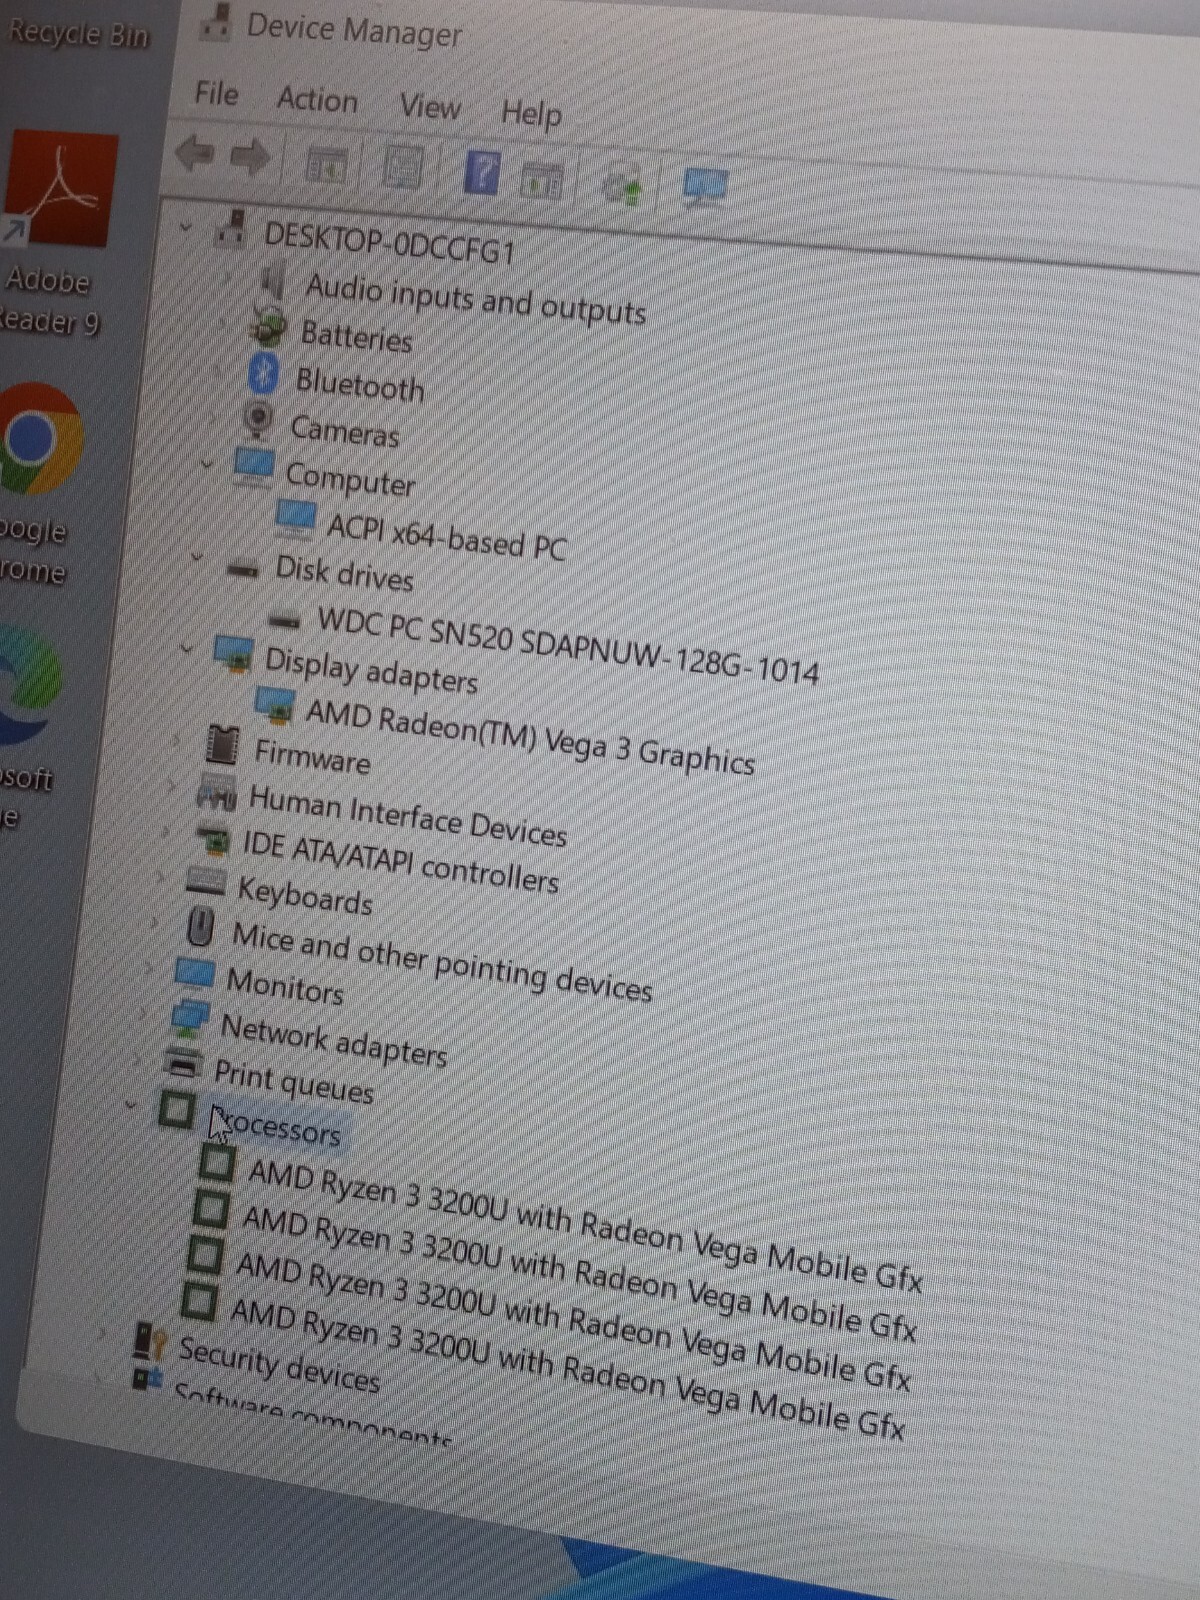Click the toolbar Forward arrow
1200x1600 pixels.
(x=250, y=158)
